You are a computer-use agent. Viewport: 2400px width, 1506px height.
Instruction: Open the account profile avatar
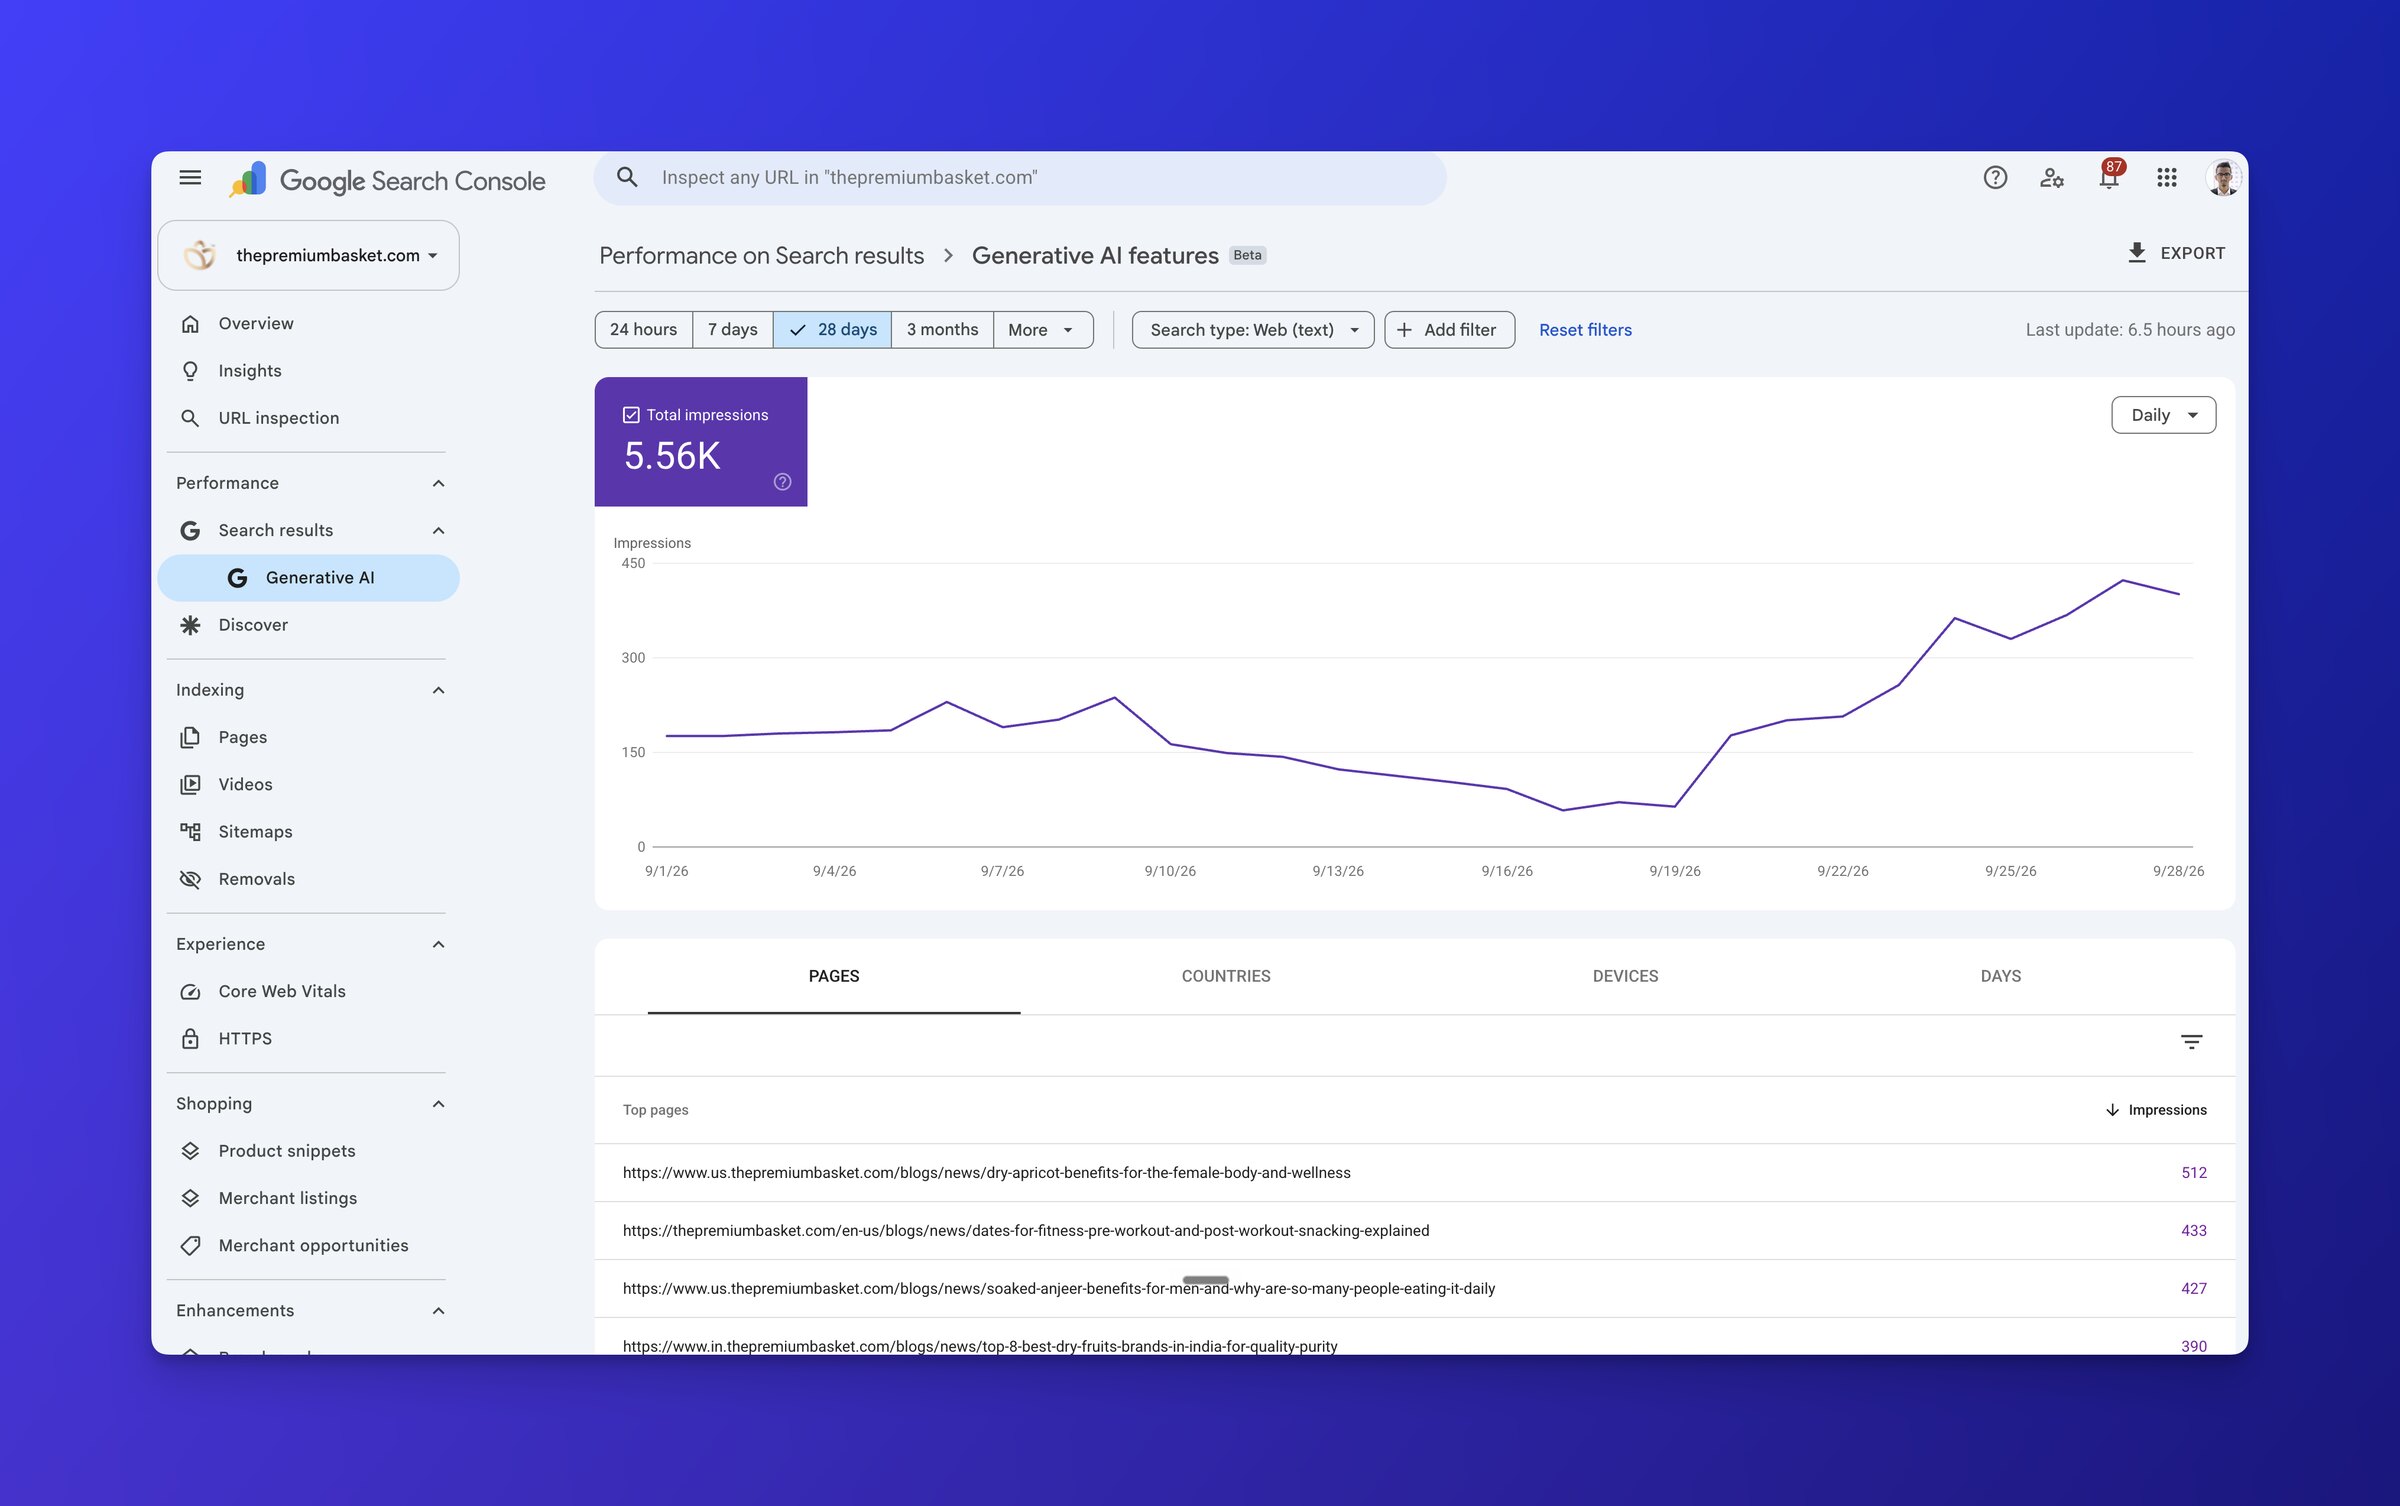(2223, 178)
